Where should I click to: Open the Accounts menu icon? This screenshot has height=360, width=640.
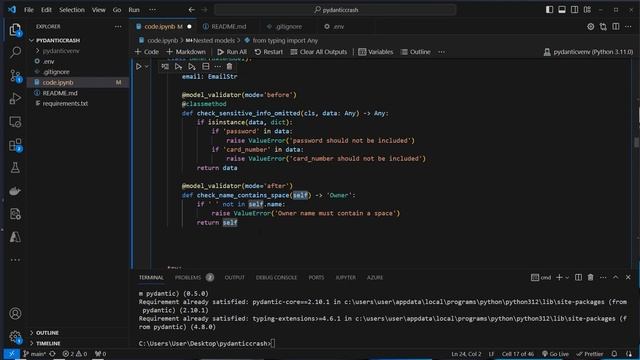coord(15,313)
